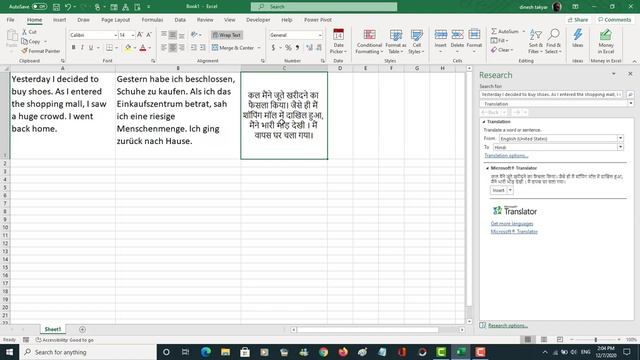Click the Undo arrow icon
The image size is (640, 360).
[x=68, y=7]
